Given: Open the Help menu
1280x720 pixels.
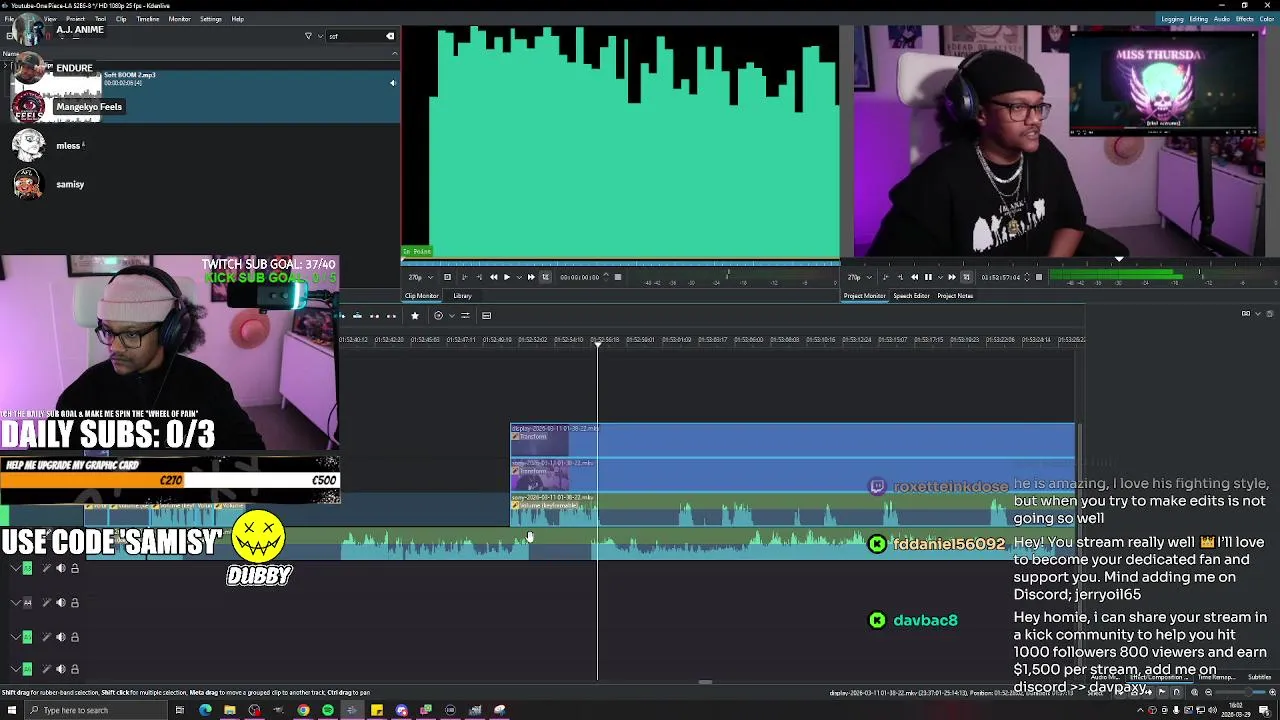Looking at the screenshot, I should tap(237, 19).
